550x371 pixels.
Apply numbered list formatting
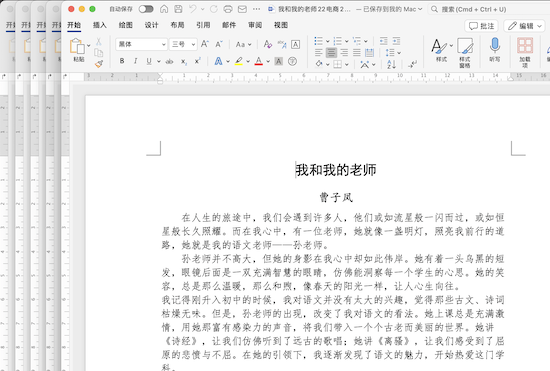pyautogui.click(x=337, y=41)
